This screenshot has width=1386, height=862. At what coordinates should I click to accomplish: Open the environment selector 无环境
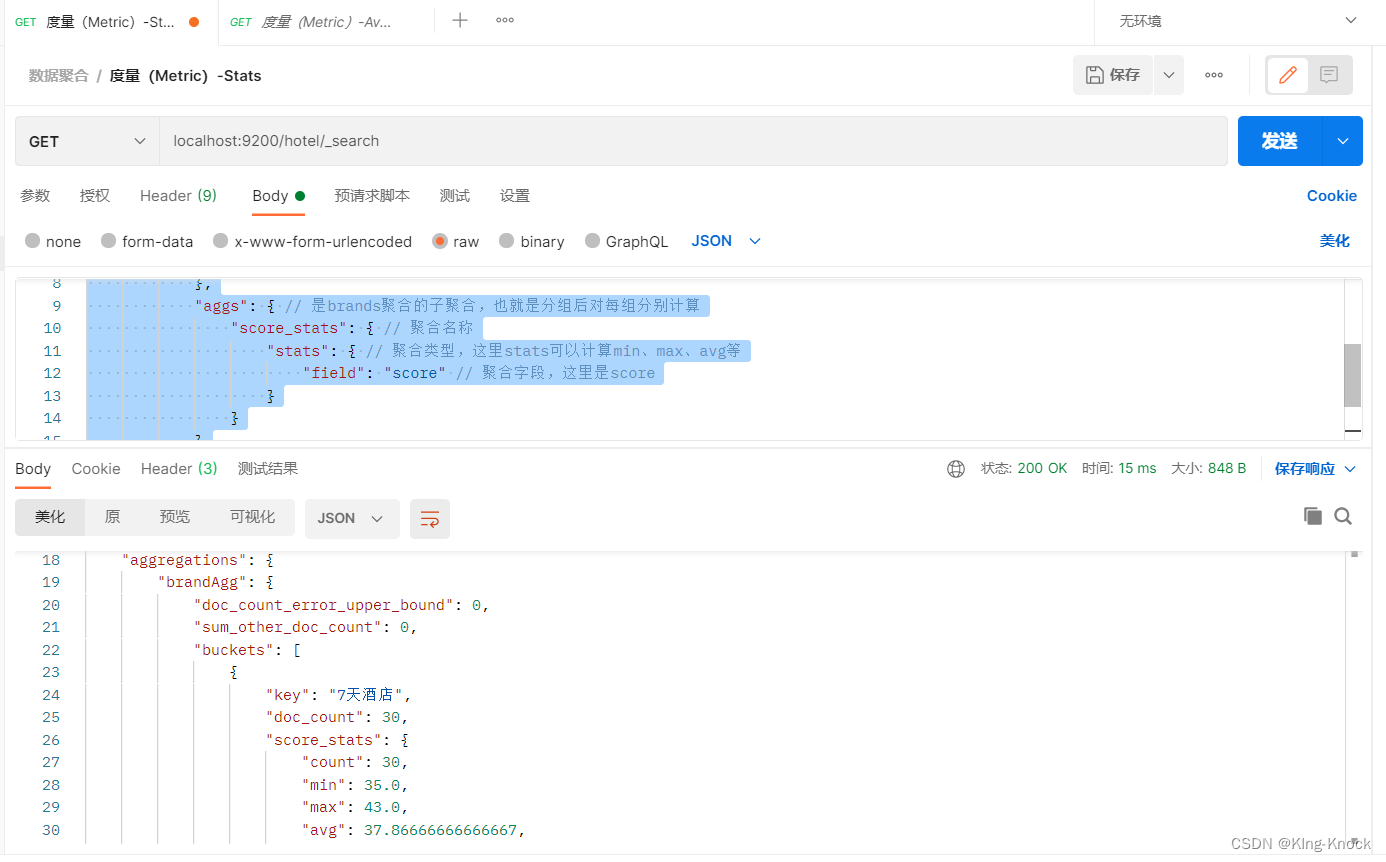coord(1238,21)
